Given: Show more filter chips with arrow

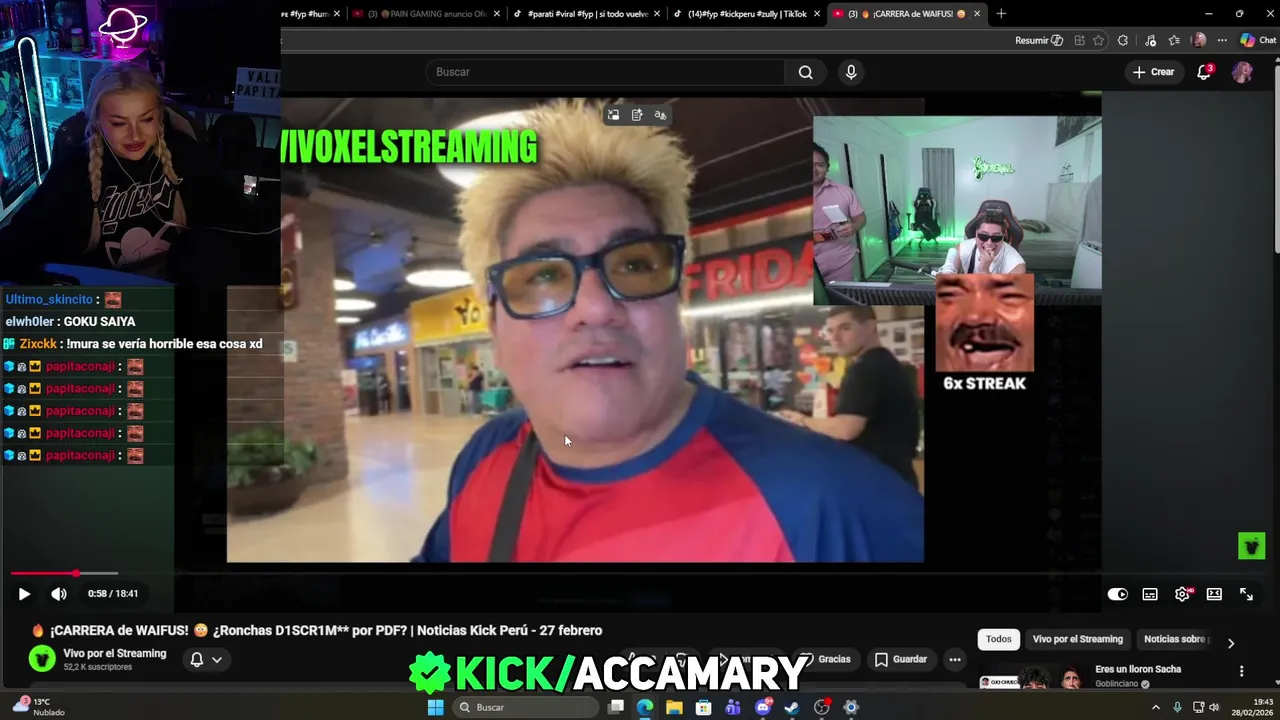Looking at the screenshot, I should tap(1231, 643).
